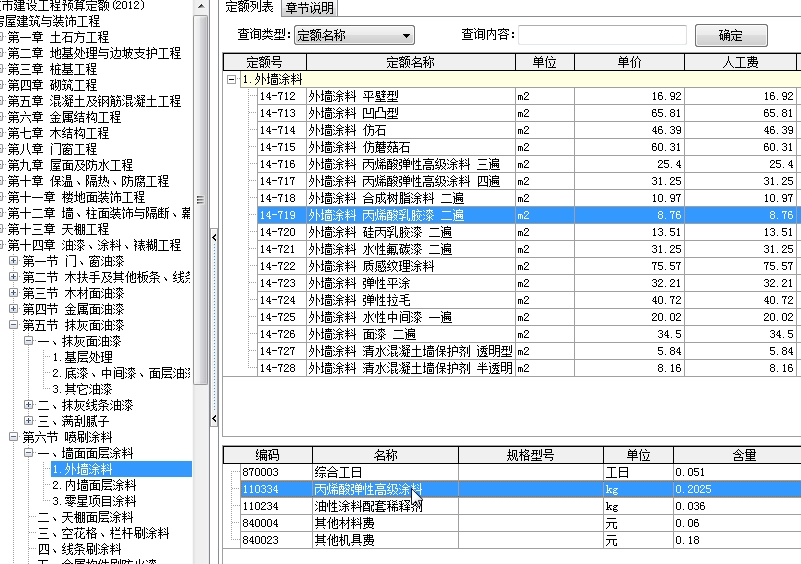Image resolution: width=801 pixels, height=564 pixels.
Task: Select 第四章 砌筑工程 in tree
Action: coord(52,85)
